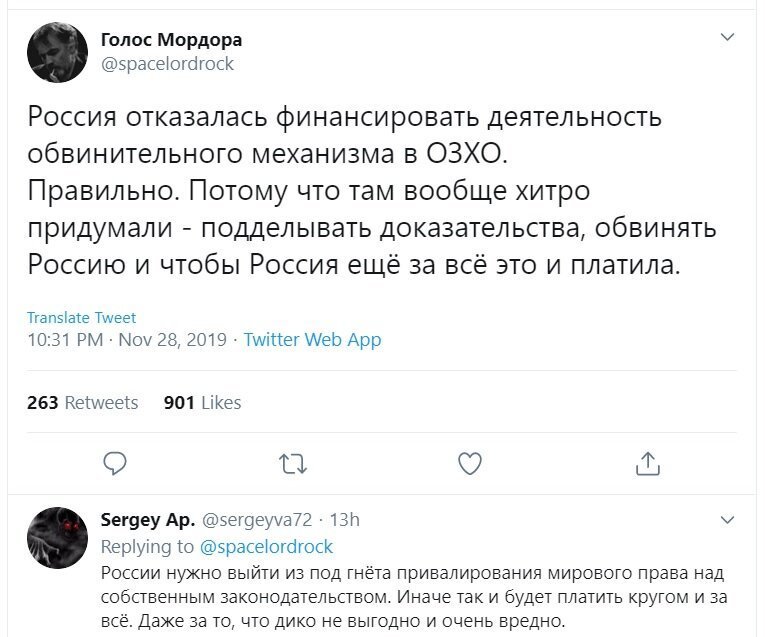View the 263 Retweets list
The image size is (765, 637).
click(x=82, y=402)
